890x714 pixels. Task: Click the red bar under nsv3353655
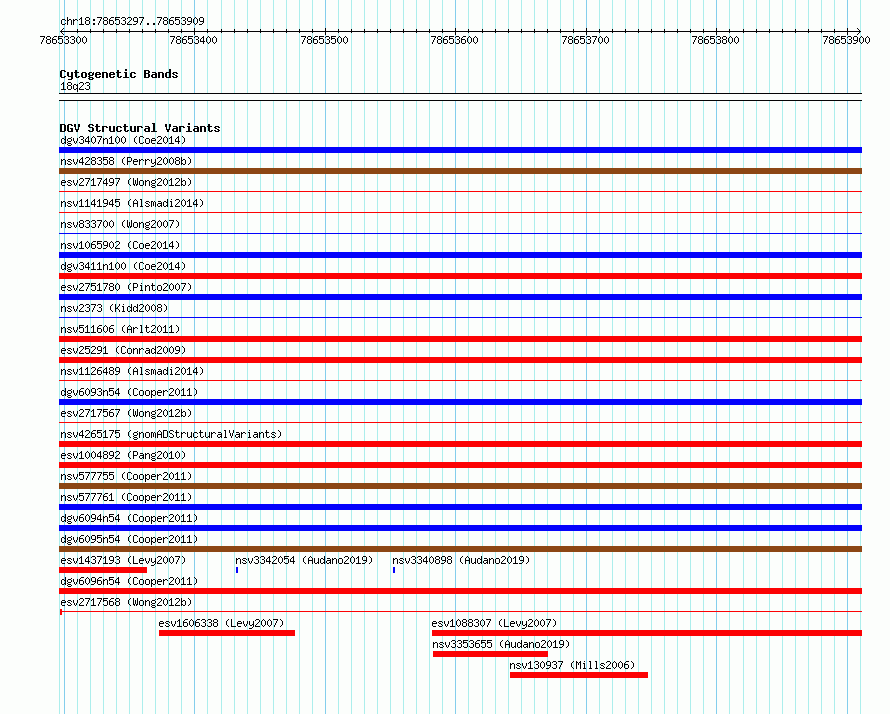490,654
